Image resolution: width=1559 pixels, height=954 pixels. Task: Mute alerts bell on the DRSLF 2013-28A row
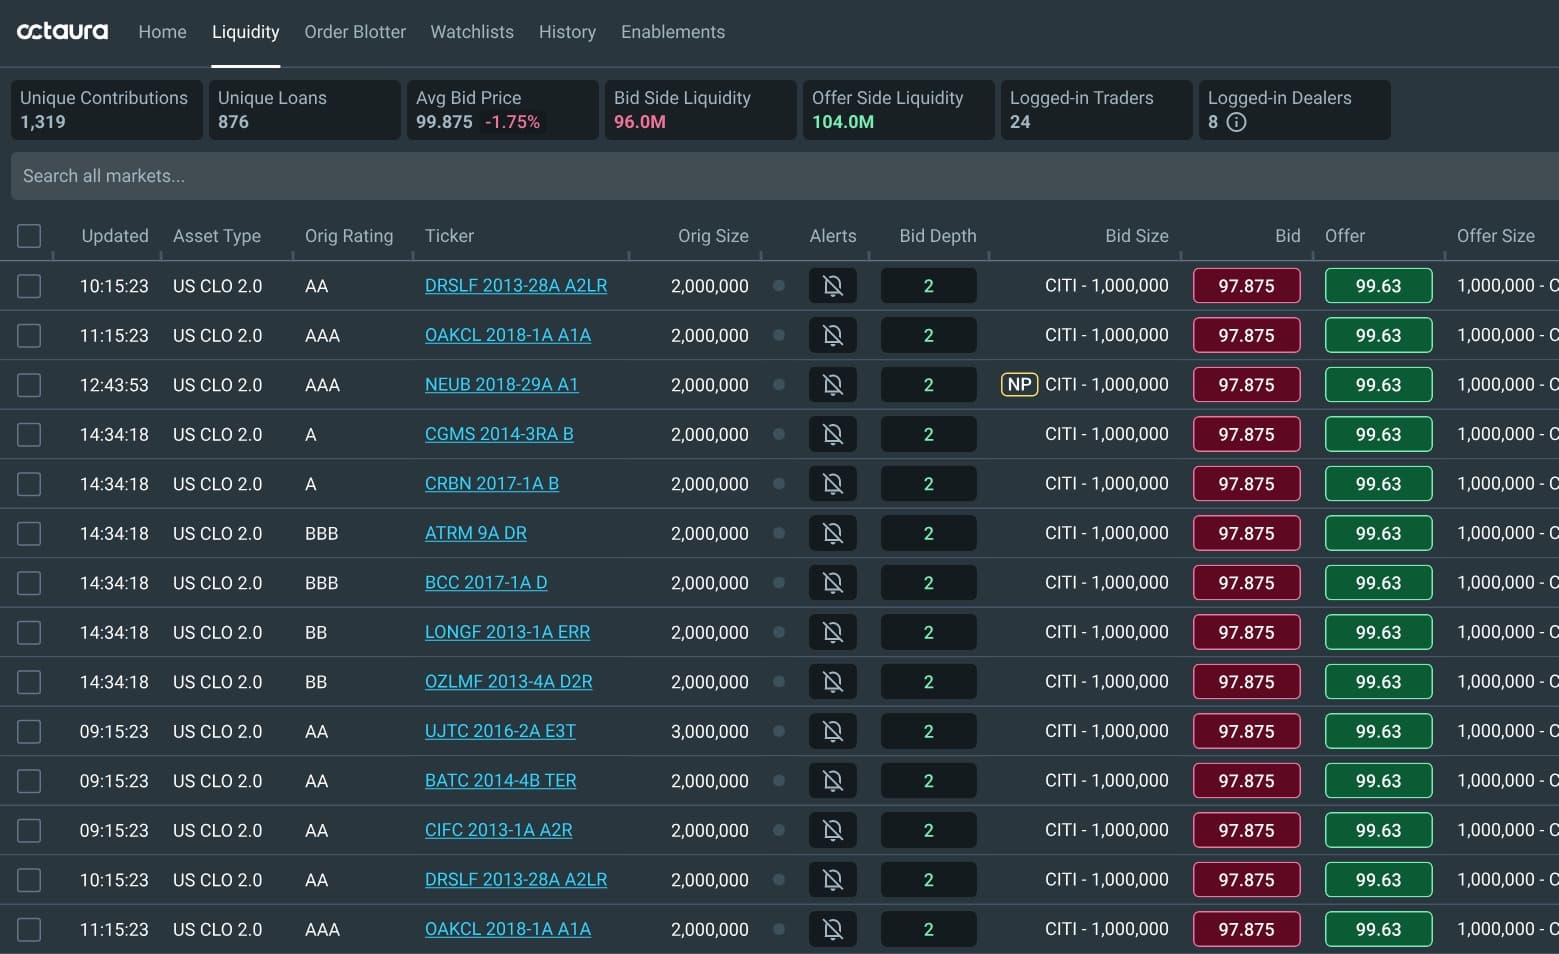point(832,285)
